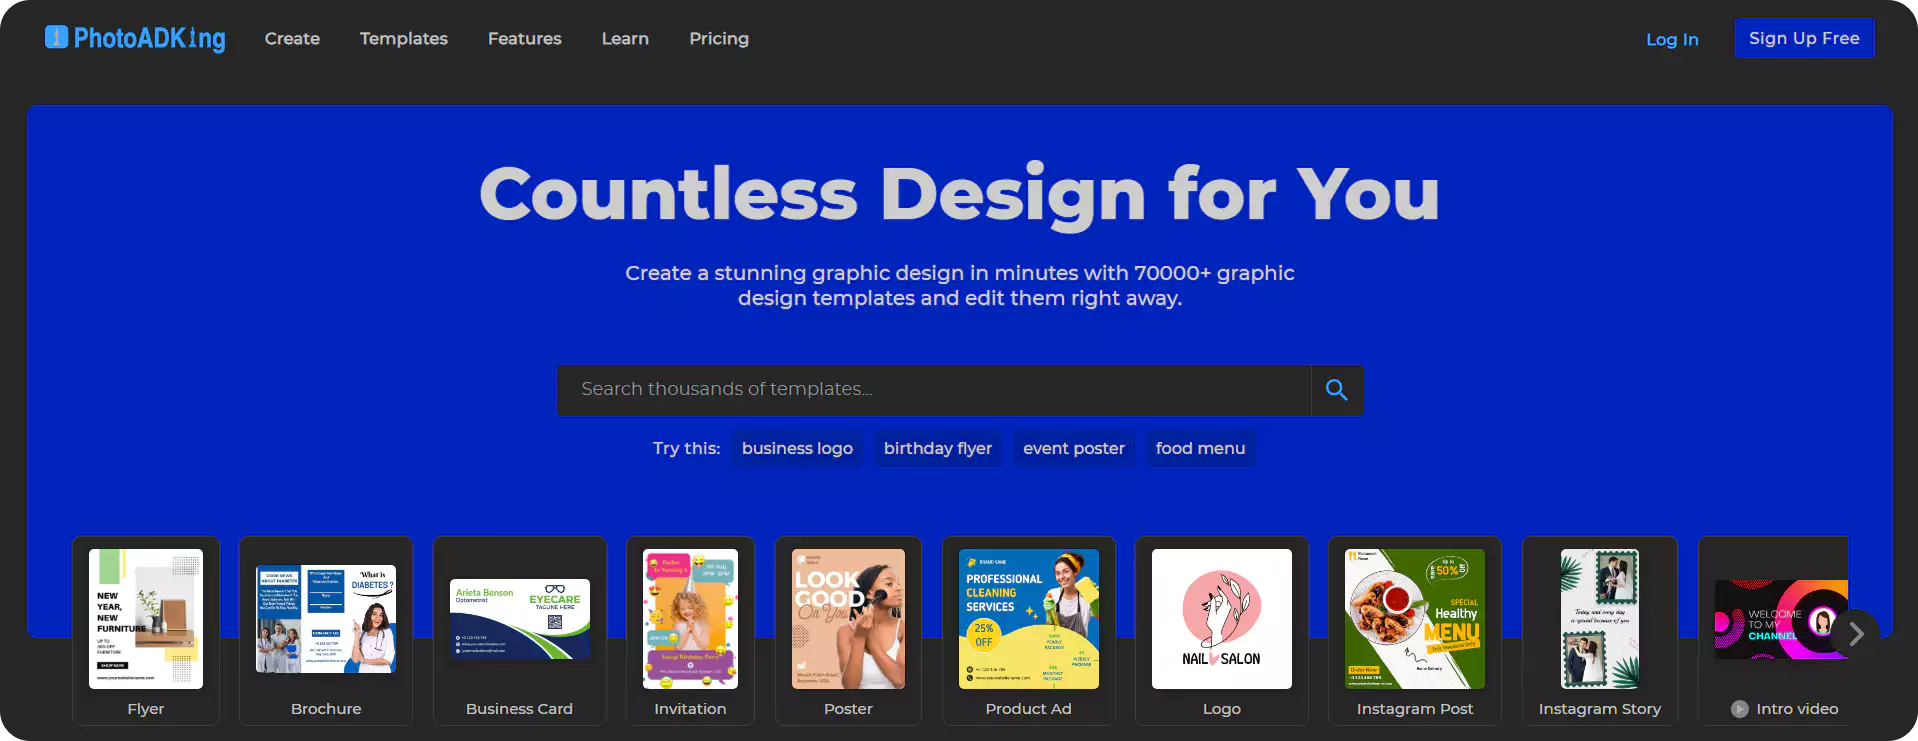Screen dimensions: 1918x741
Task: Go to the Pricing page
Action: [719, 38]
